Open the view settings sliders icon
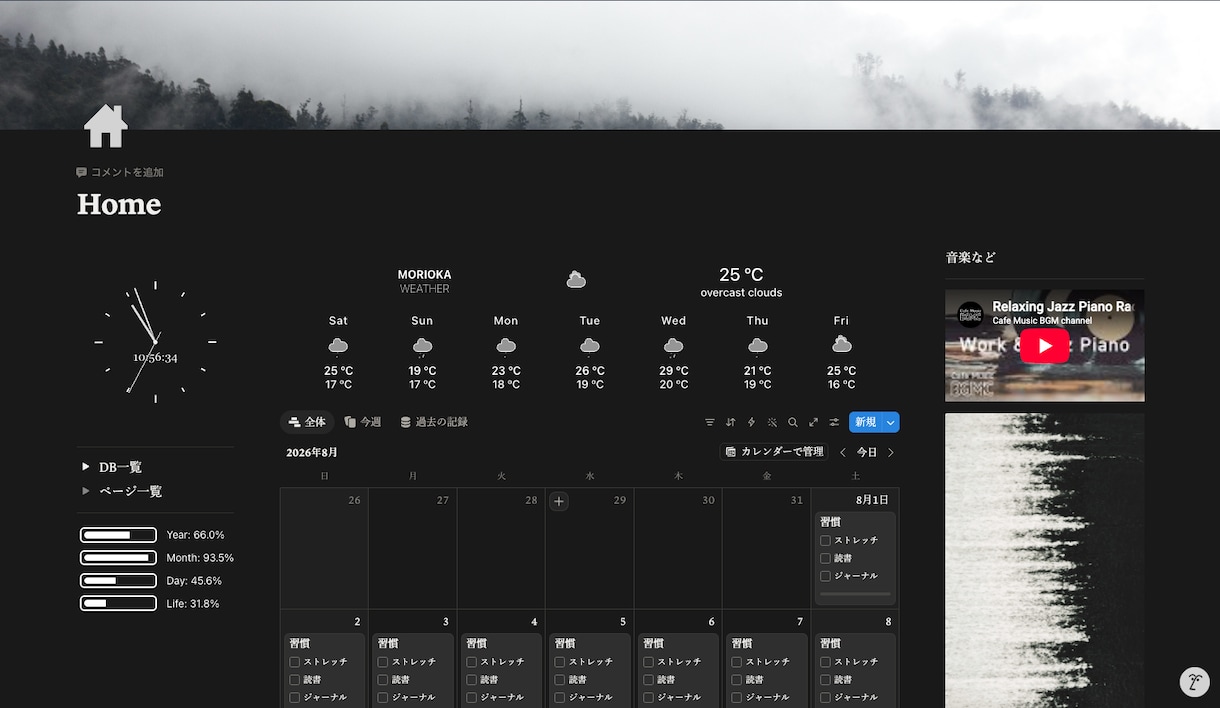 (x=834, y=422)
